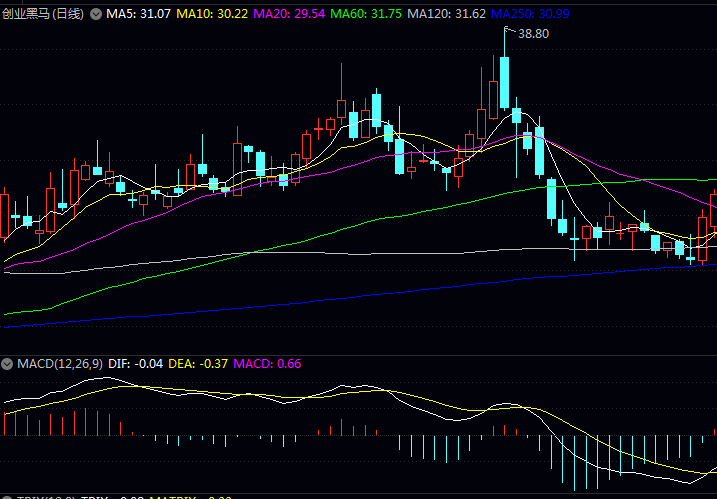Screen dimensions: 717x499
Task: Select the yellow MA10 label
Action: (x=213, y=14)
